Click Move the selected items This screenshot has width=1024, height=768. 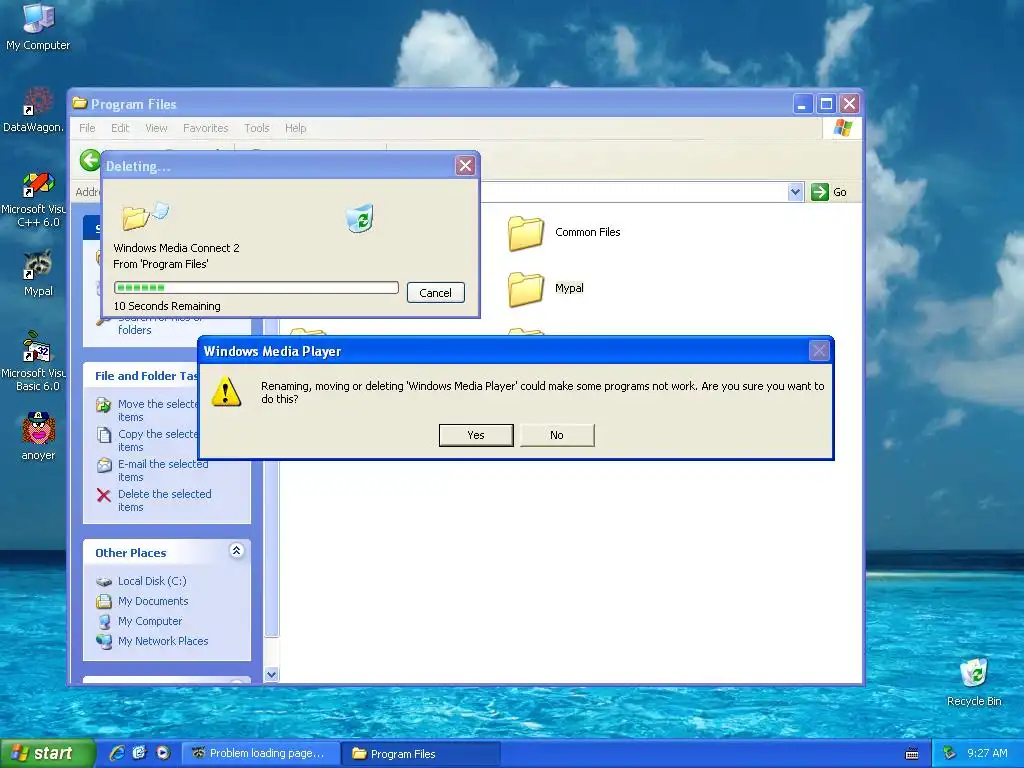[x=157, y=411]
